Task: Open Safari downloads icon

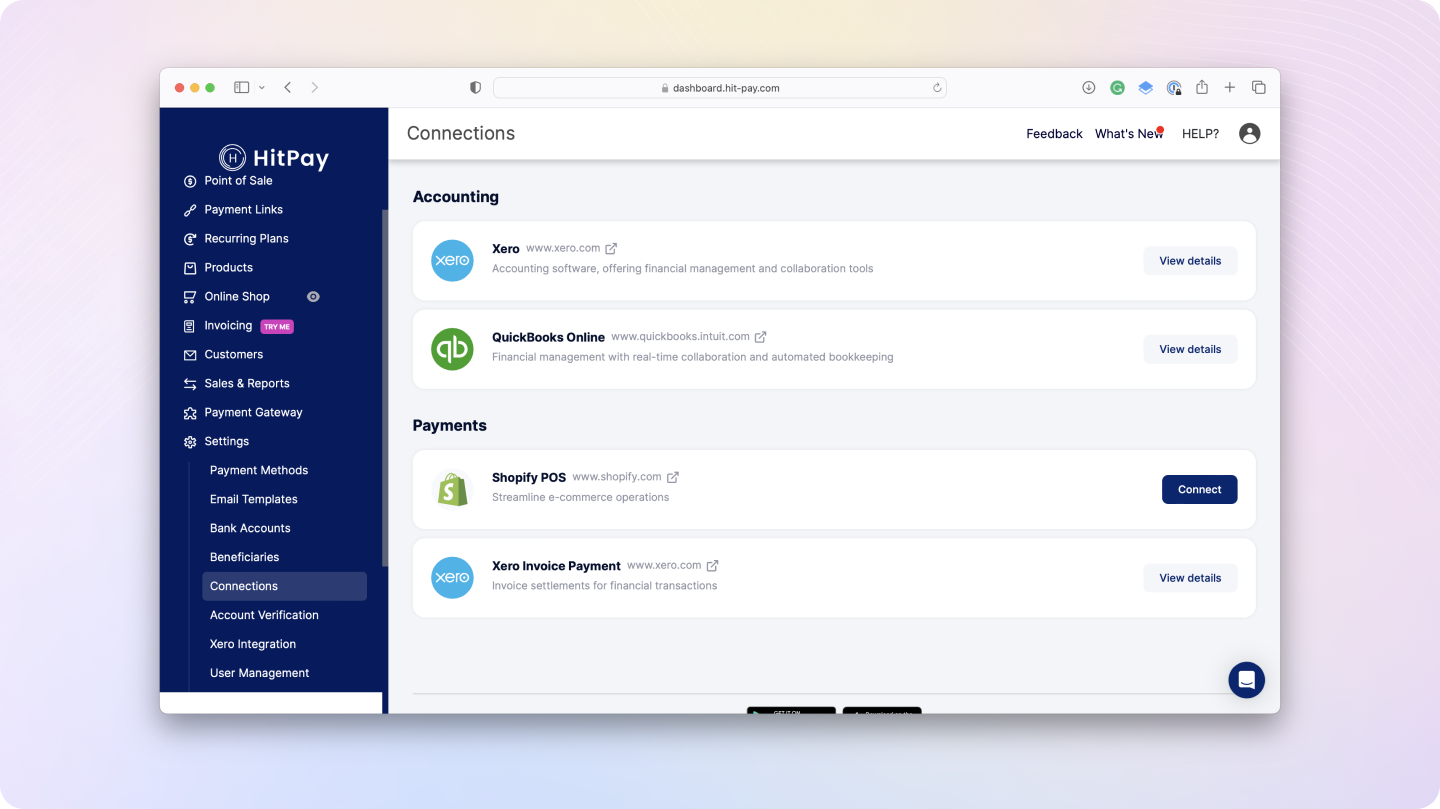Action: (x=1089, y=88)
